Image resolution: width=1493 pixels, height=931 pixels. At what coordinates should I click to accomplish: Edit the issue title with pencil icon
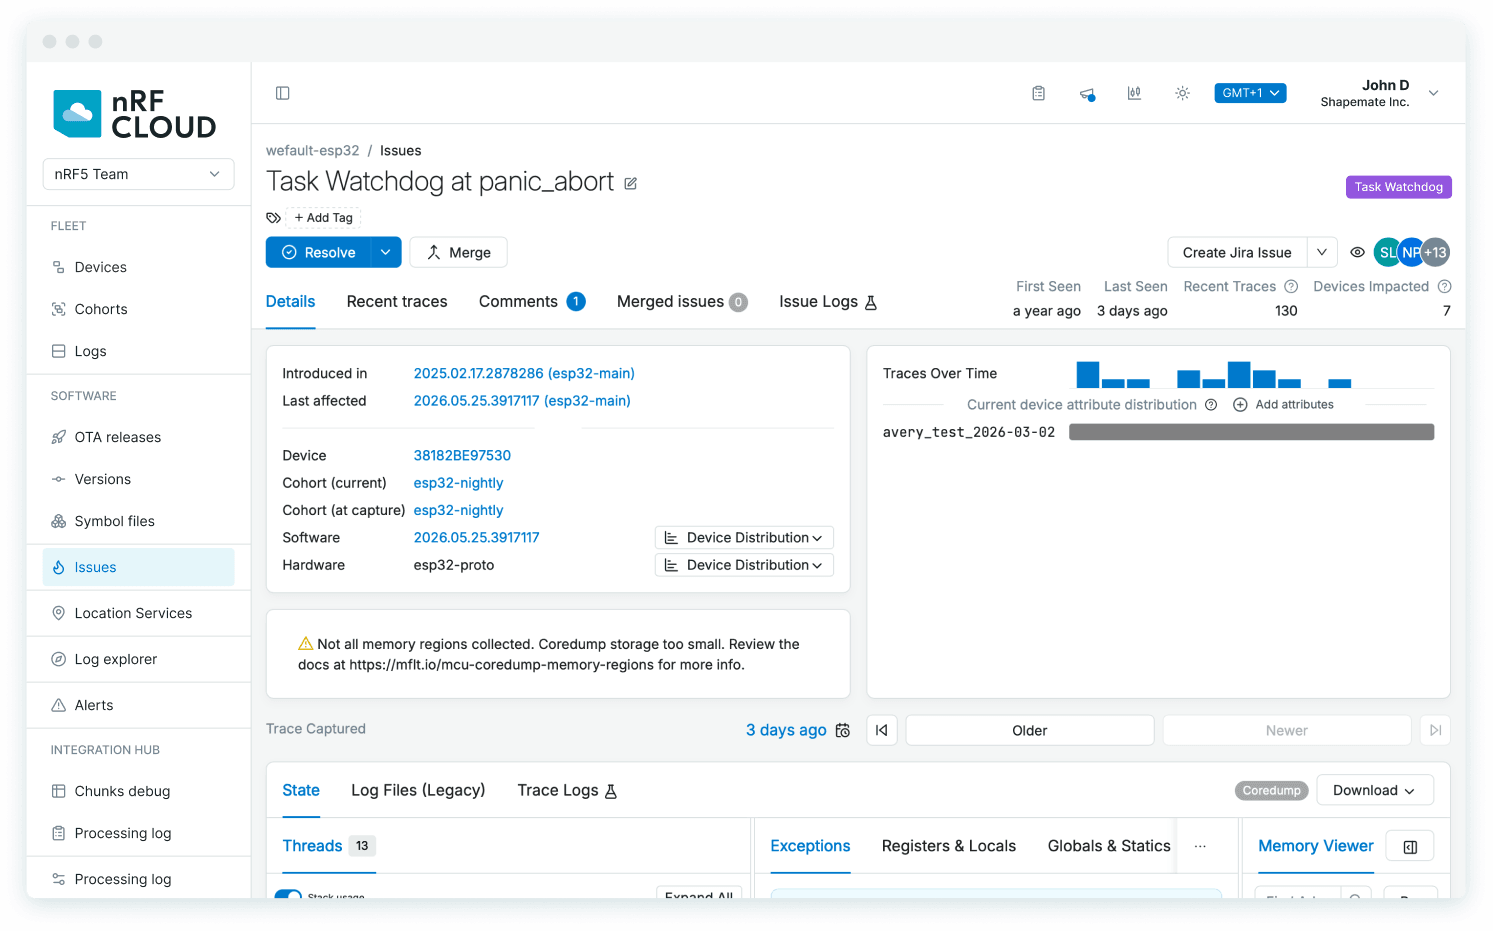(631, 183)
